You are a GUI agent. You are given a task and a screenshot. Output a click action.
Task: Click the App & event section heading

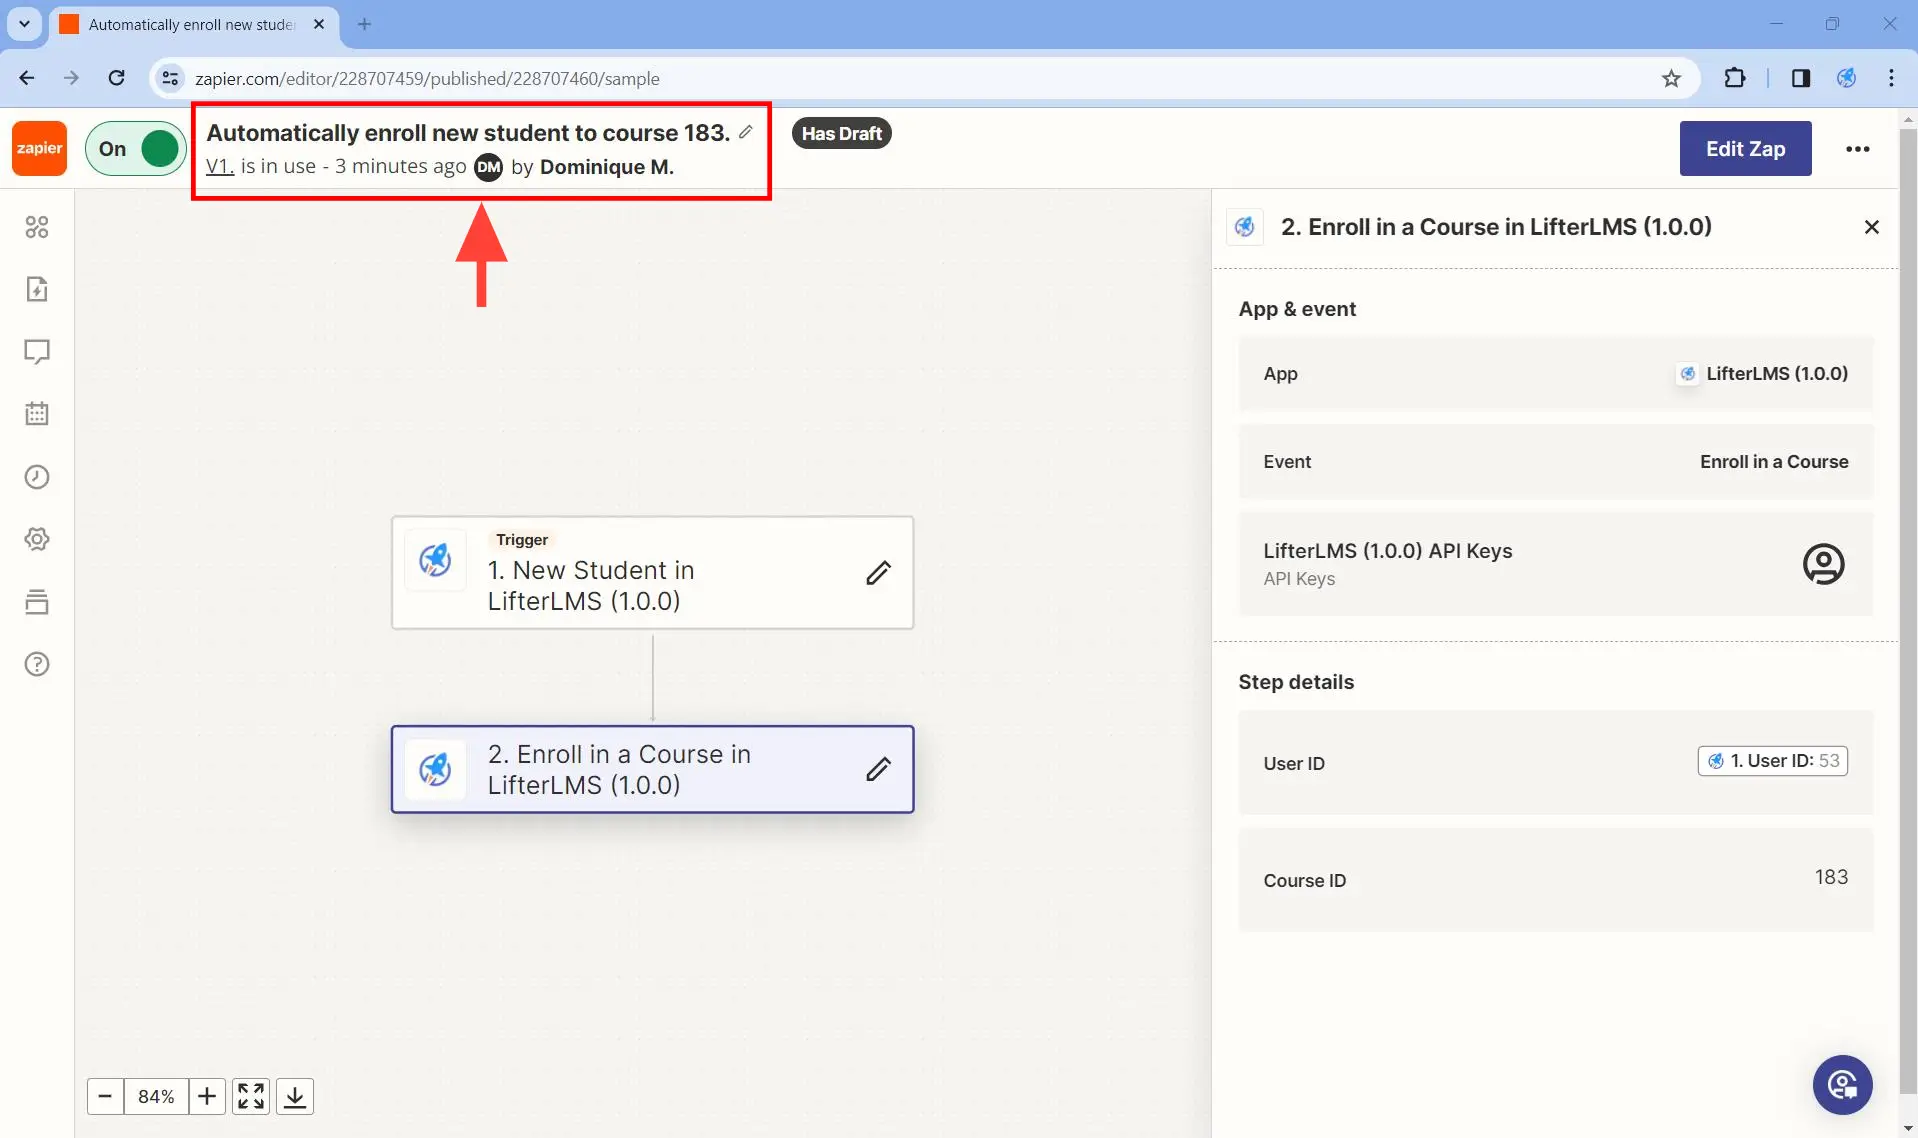click(x=1297, y=309)
